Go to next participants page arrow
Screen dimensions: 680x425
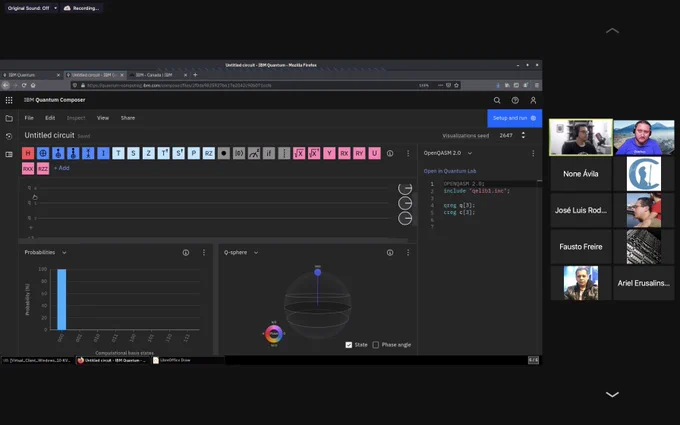coord(612,394)
